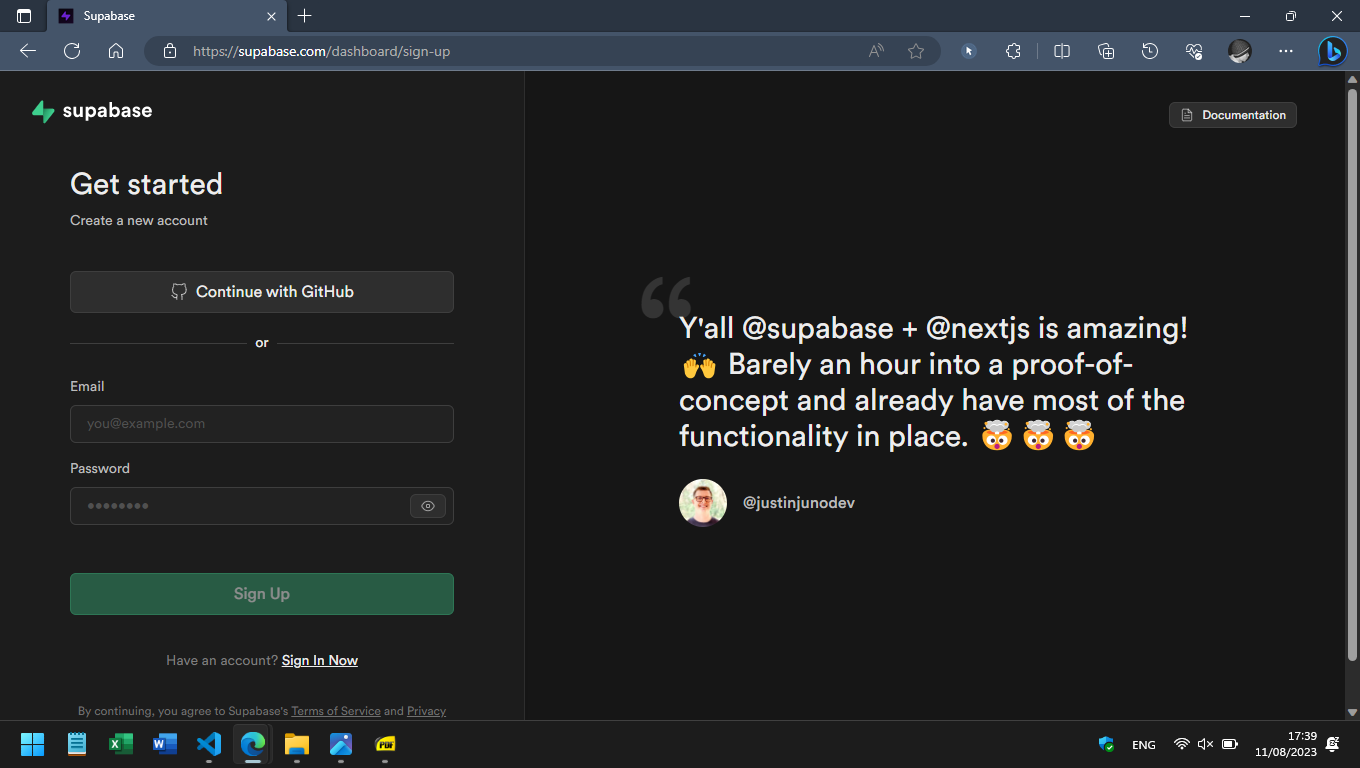Close the Supabase tab
This screenshot has width=1360, height=768.
[272, 16]
